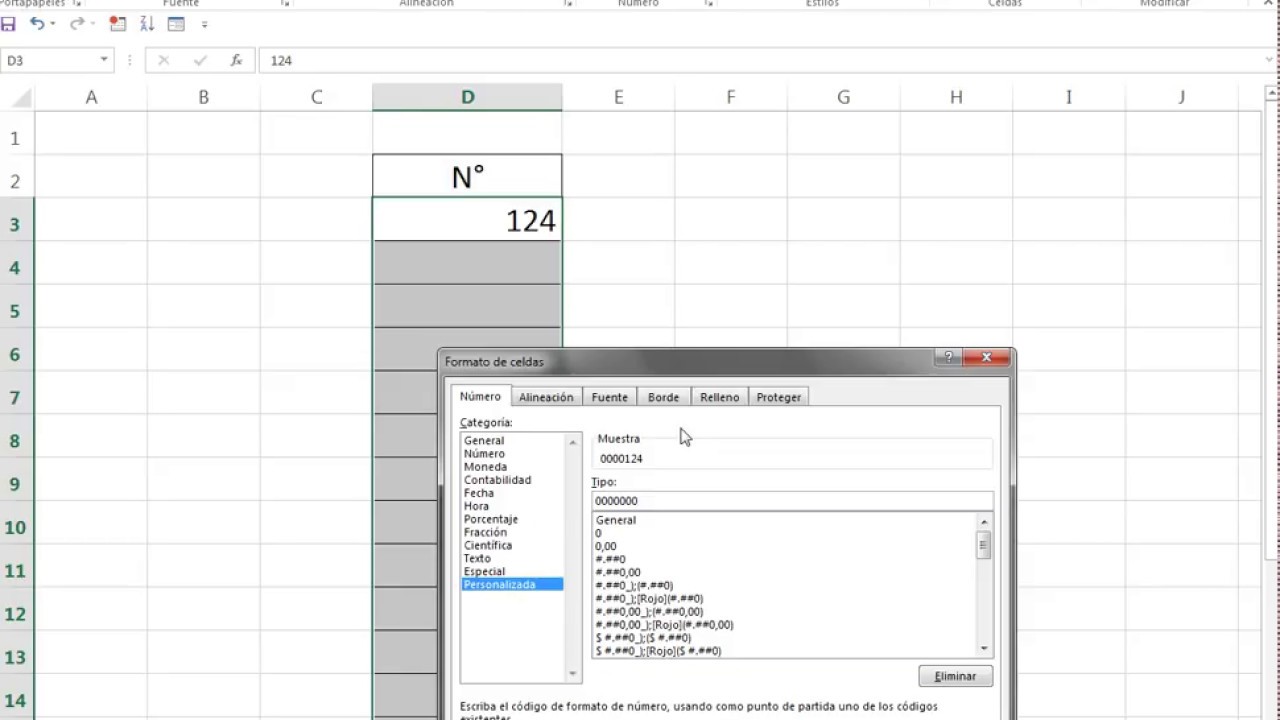Cancel the formula bar entry
Viewport: 1280px width, 720px height.
[x=164, y=61]
